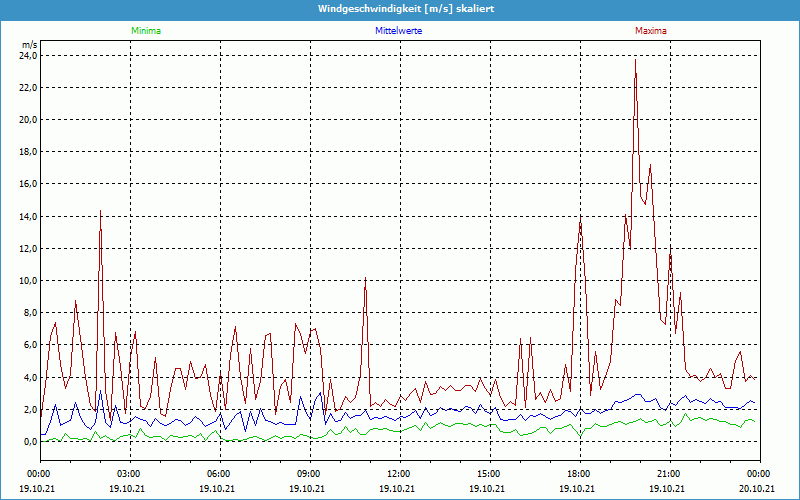Click the 18:00 time axis label
The height and width of the screenshot is (500, 800).
(579, 473)
